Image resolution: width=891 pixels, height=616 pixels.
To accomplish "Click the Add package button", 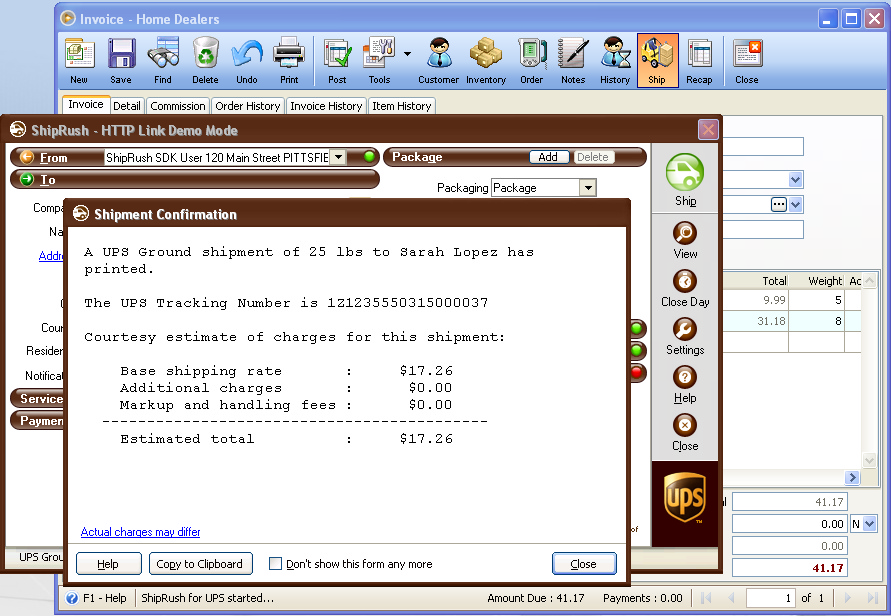I will (548, 157).
